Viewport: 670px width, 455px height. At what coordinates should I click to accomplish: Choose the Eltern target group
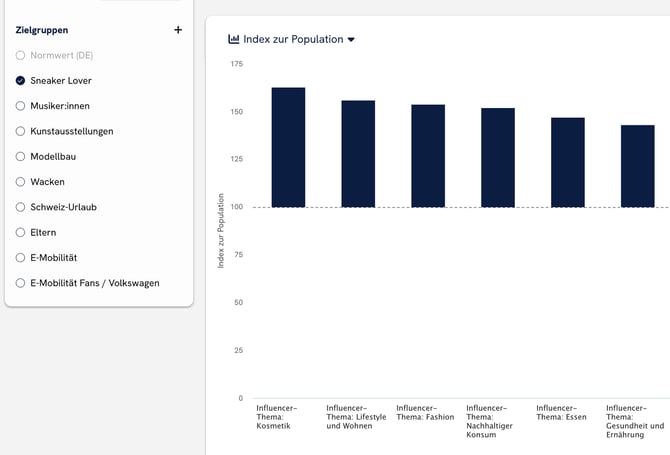21,232
